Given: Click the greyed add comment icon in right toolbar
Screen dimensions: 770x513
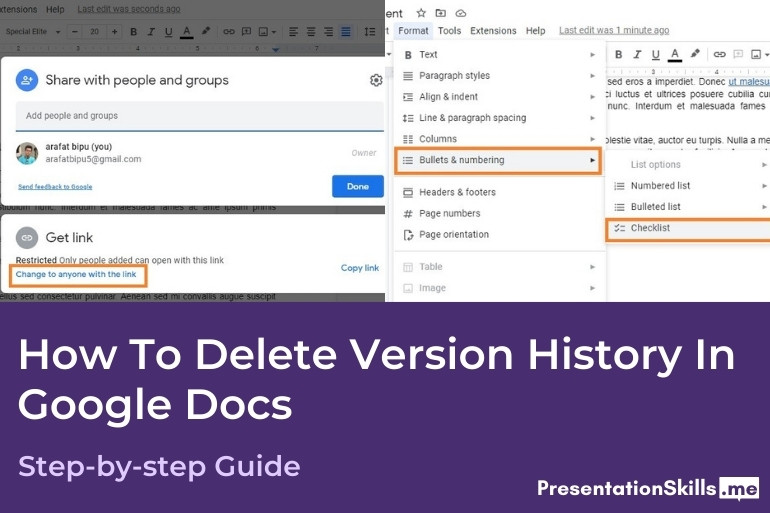Looking at the screenshot, I should tap(738, 54).
